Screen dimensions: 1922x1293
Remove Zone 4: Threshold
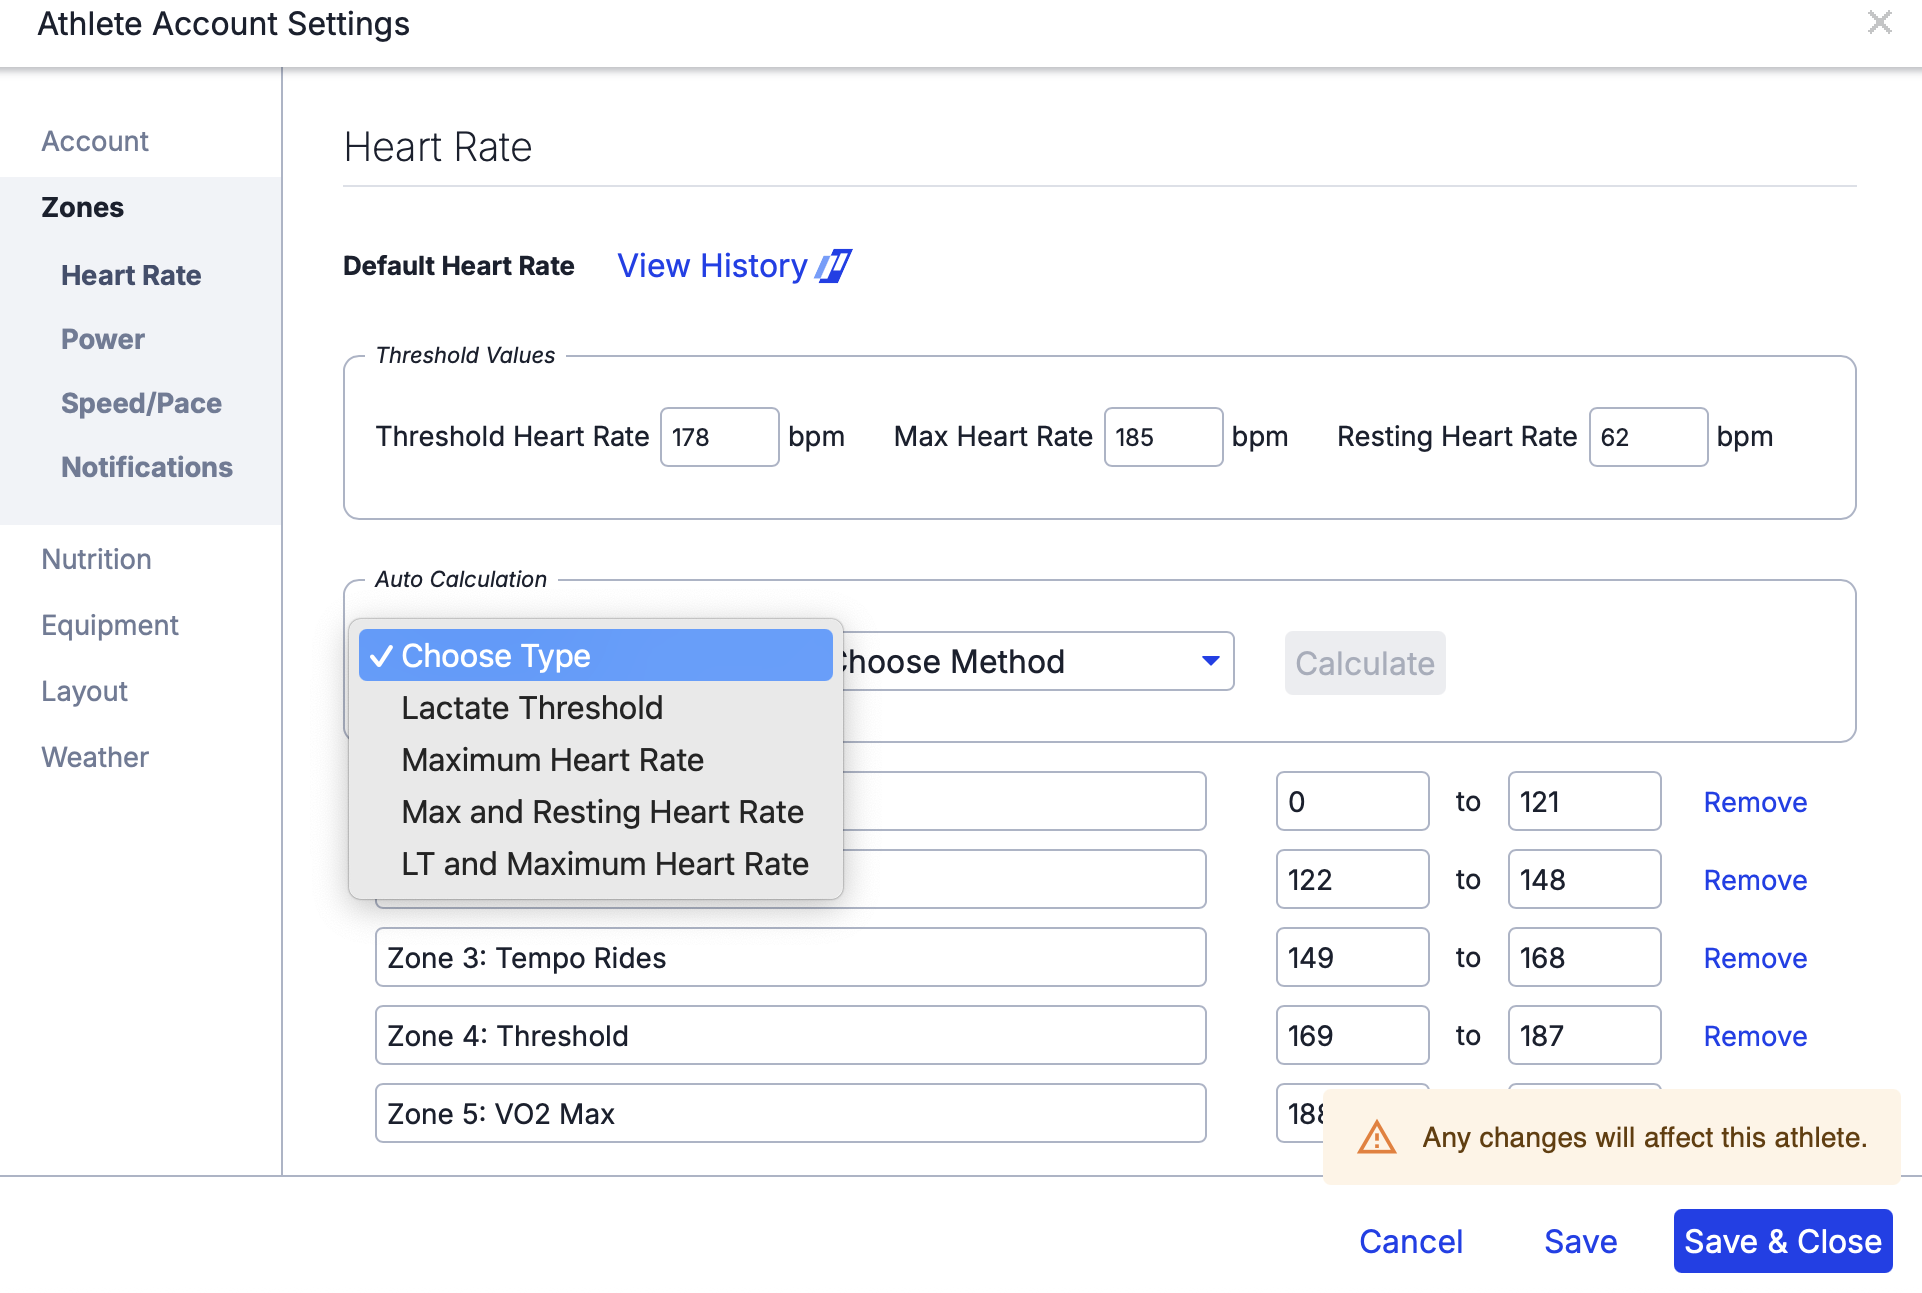point(1755,1036)
